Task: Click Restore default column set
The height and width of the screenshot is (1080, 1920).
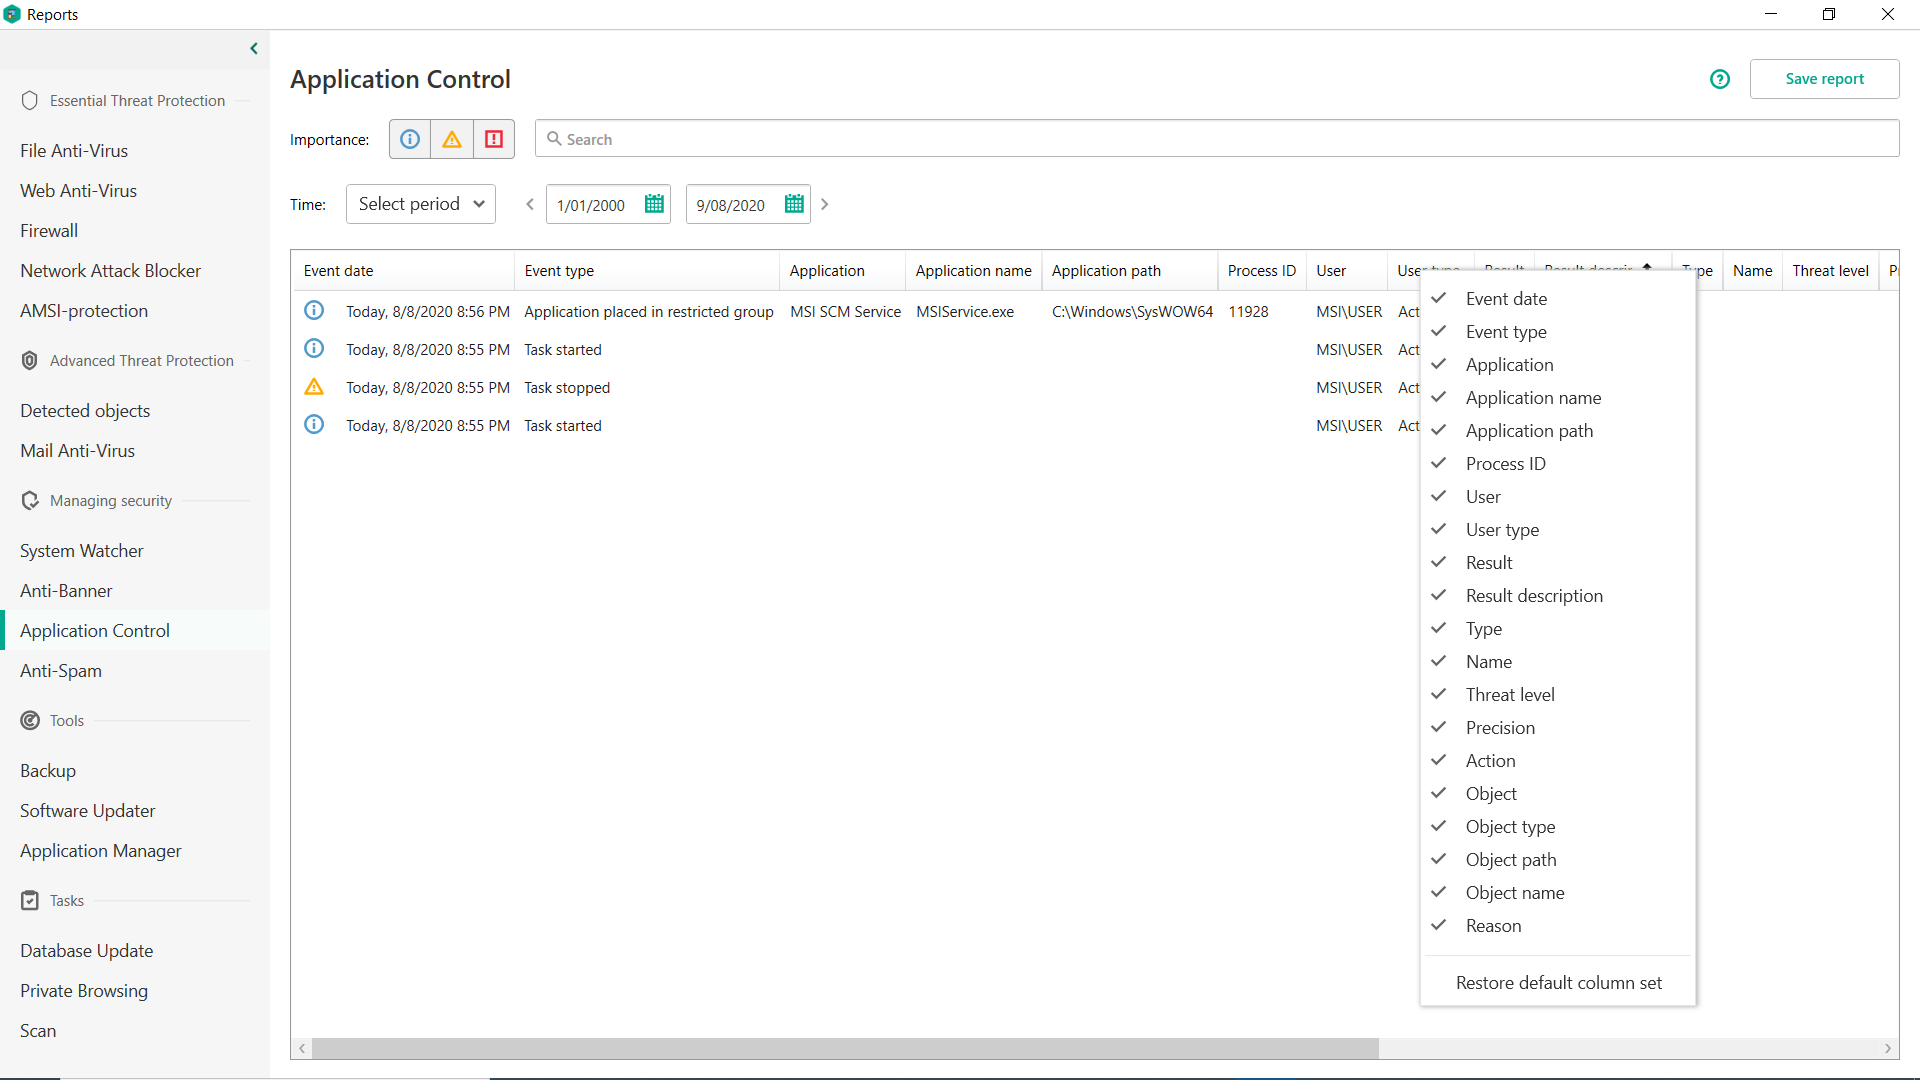Action: pyautogui.click(x=1558, y=982)
